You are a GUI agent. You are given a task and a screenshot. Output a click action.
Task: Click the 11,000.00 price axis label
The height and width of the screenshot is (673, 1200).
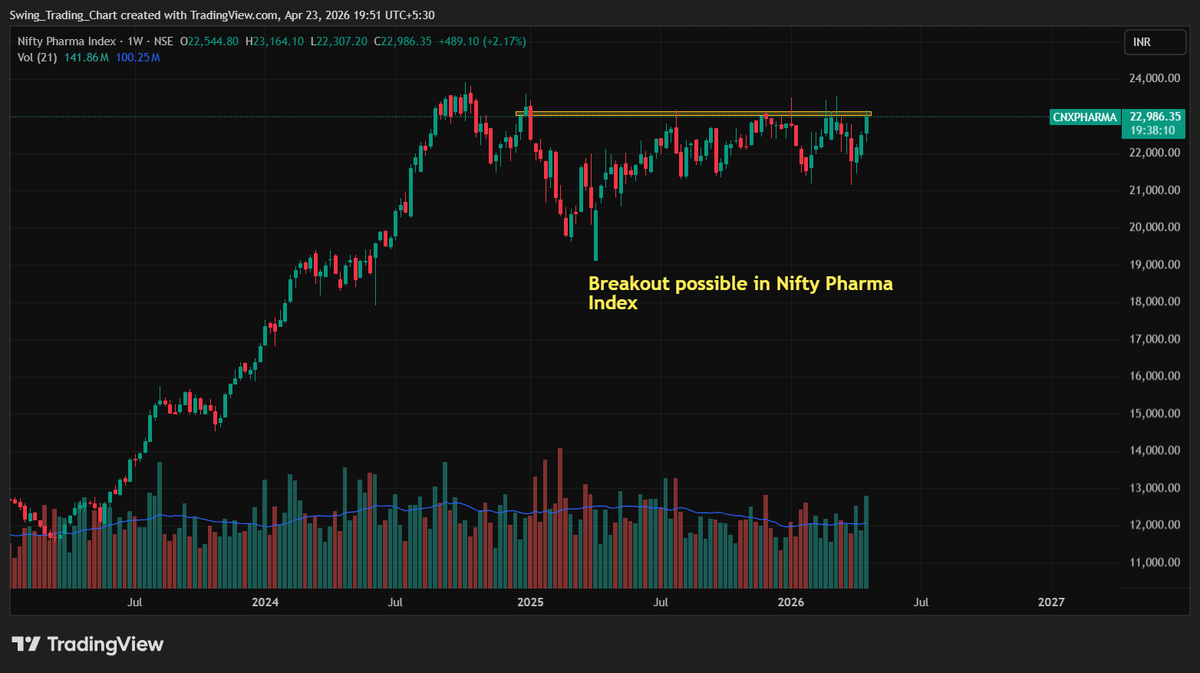point(1155,562)
